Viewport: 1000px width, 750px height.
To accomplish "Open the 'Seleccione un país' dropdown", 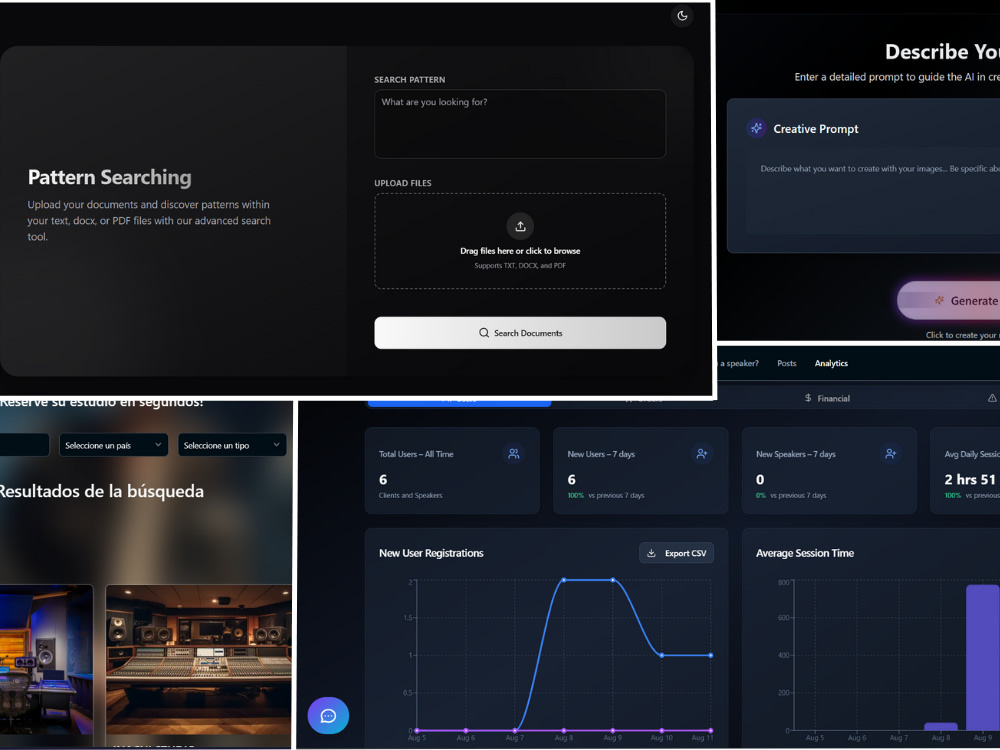I will tap(114, 445).
